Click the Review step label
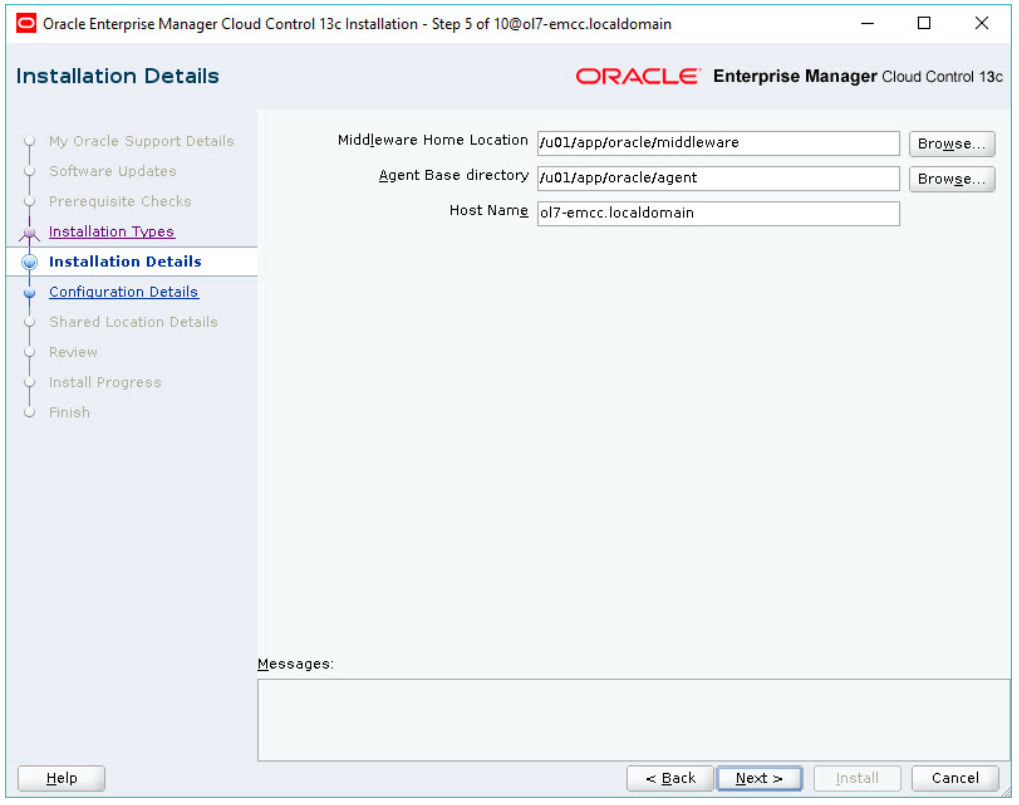 tap(73, 352)
